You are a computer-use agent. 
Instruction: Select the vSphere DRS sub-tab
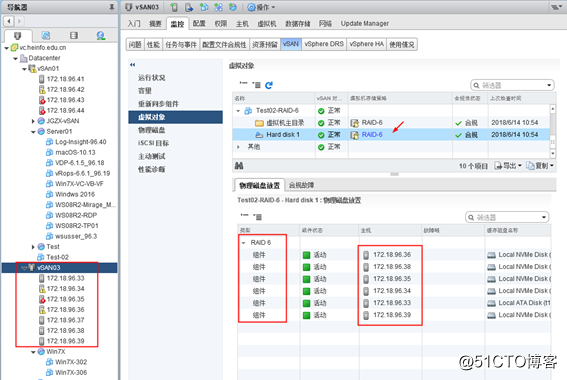[324, 44]
